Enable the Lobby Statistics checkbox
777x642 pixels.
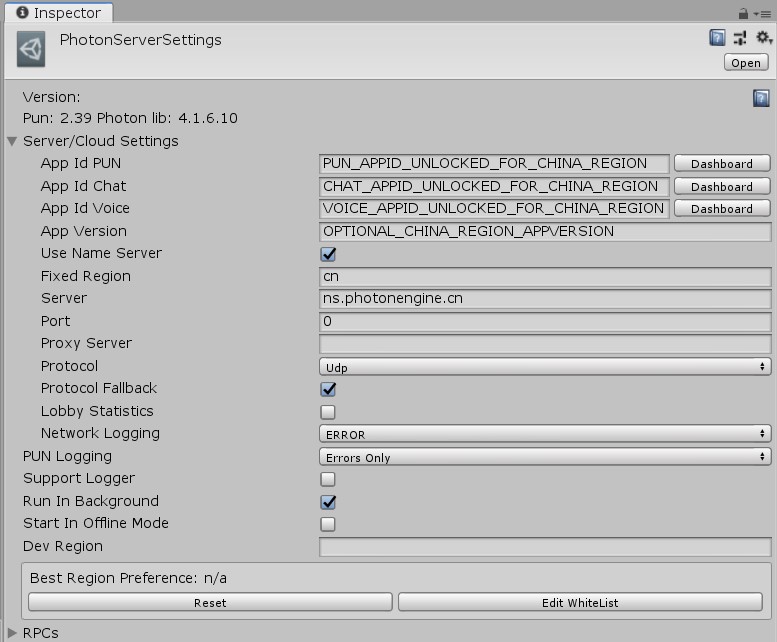[328, 412]
